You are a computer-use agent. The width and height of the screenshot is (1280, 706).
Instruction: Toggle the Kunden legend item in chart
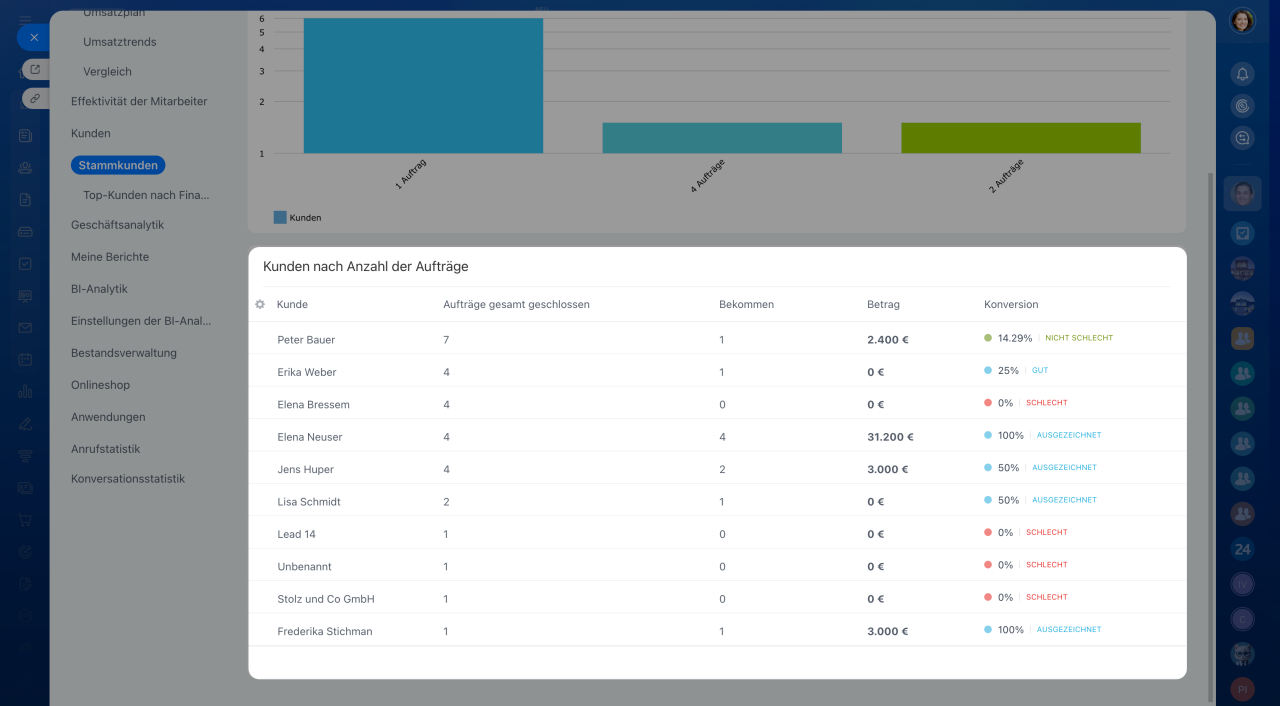[x=297, y=217]
